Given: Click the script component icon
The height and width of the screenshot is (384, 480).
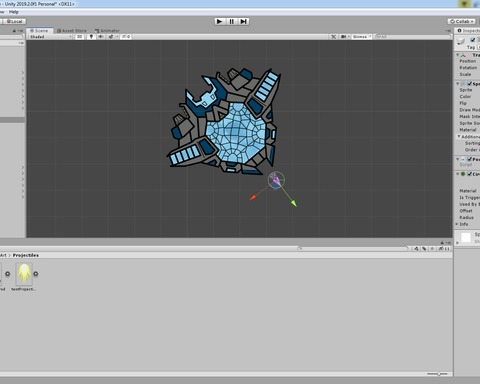Looking at the screenshot, I should (463, 159).
